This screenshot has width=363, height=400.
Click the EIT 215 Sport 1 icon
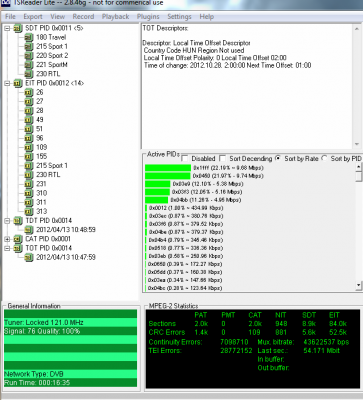point(29,166)
